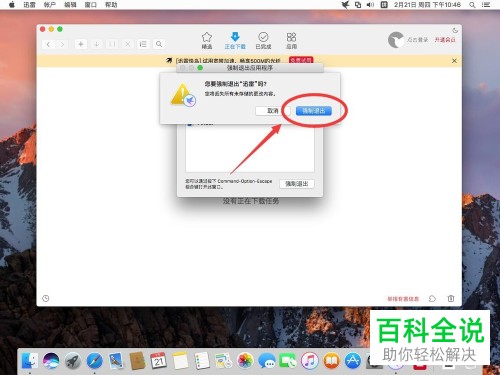Click 取消 in the force quit dialog
The height and width of the screenshot is (375, 500).
click(272, 111)
